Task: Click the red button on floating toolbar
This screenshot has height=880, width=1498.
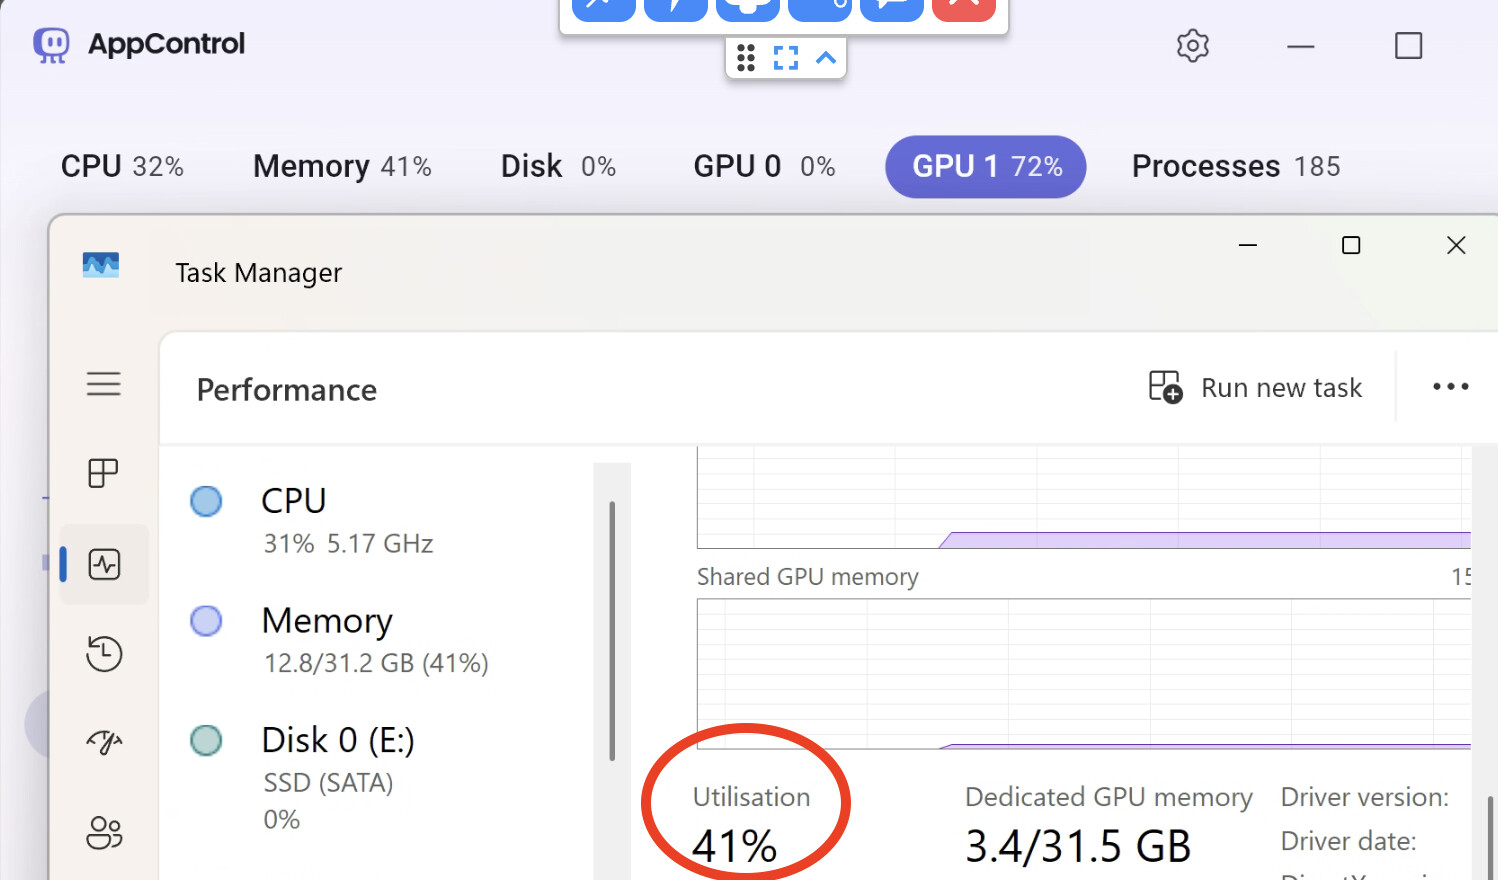Action: point(963,8)
